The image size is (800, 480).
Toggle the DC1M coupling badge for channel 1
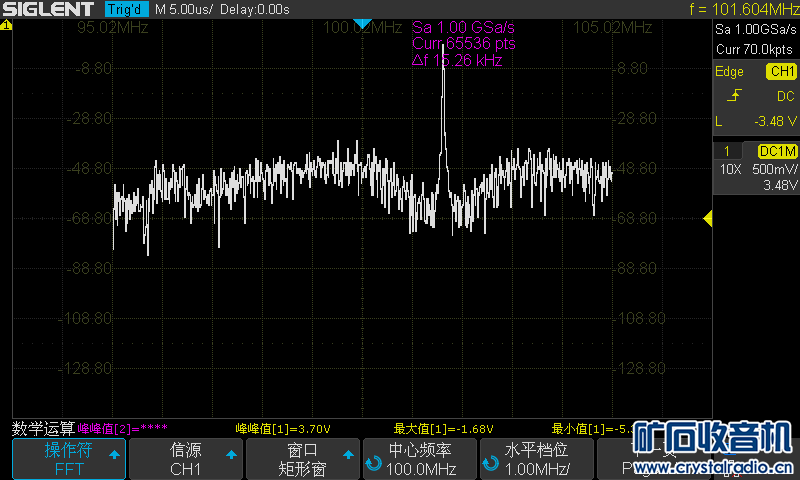pyautogui.click(x=777, y=151)
